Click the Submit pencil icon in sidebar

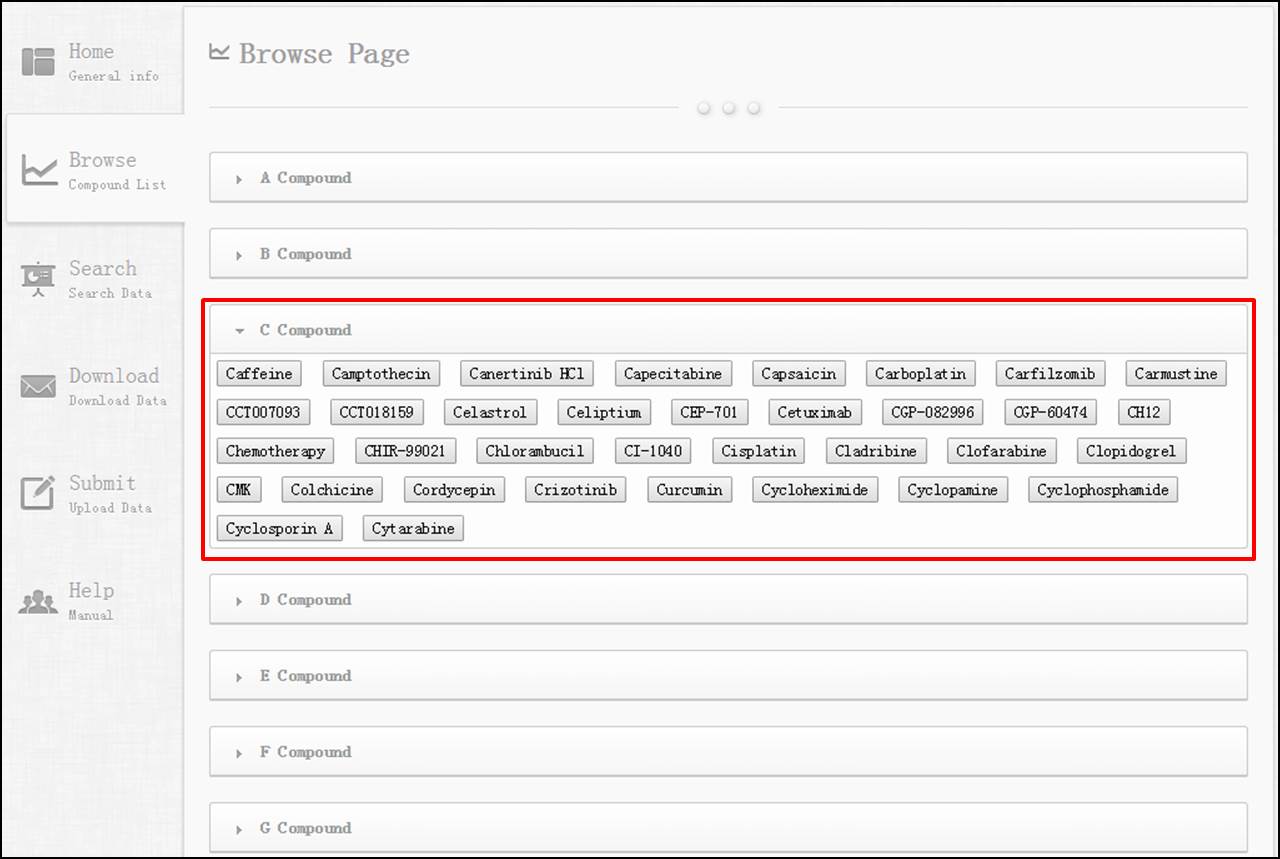click(38, 493)
